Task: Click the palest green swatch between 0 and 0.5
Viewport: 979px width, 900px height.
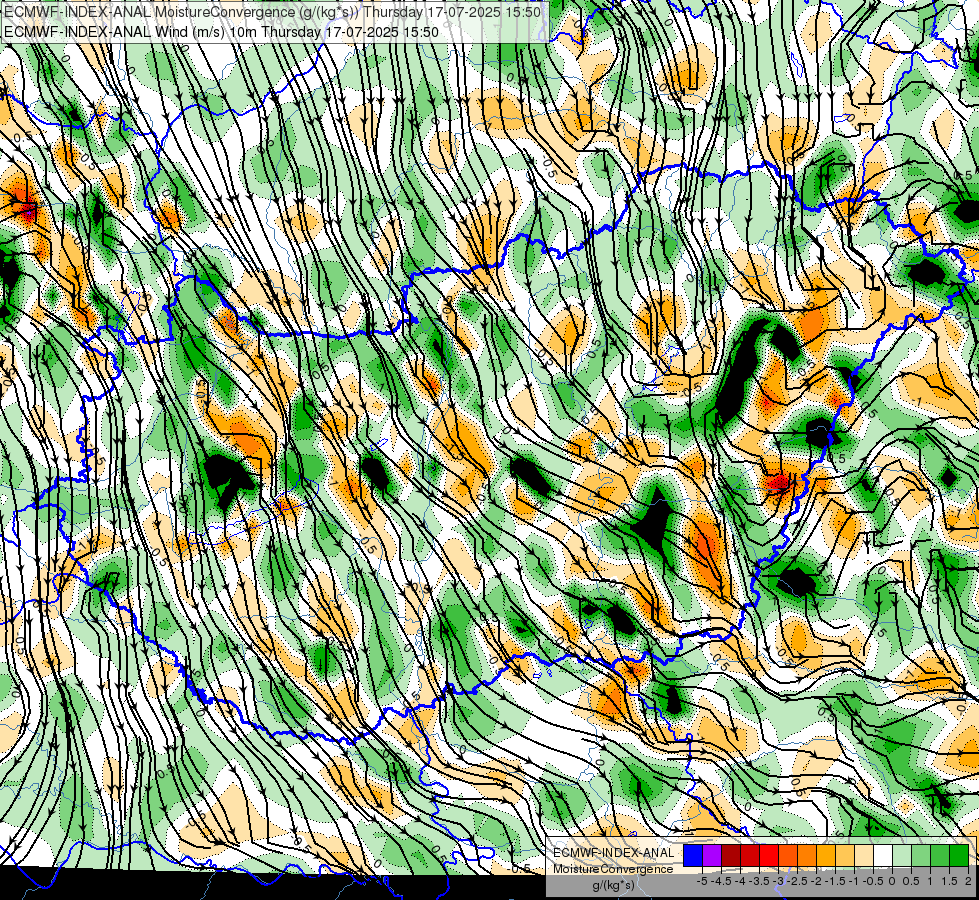Action: tap(902, 856)
